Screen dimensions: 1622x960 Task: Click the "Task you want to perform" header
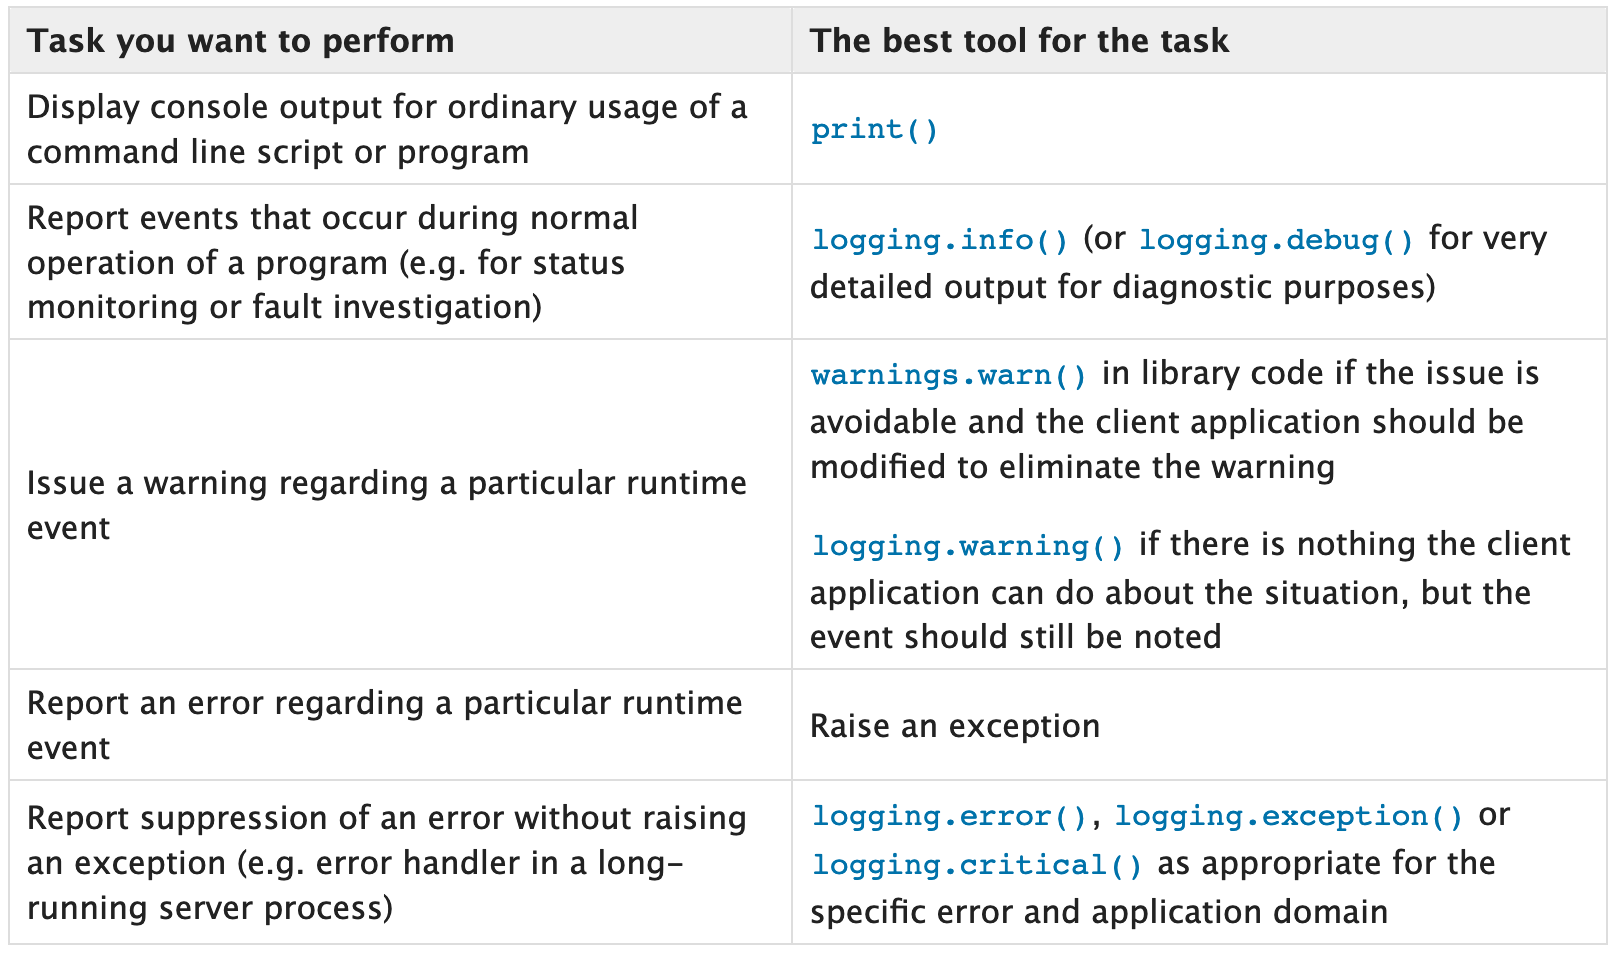[241, 41]
